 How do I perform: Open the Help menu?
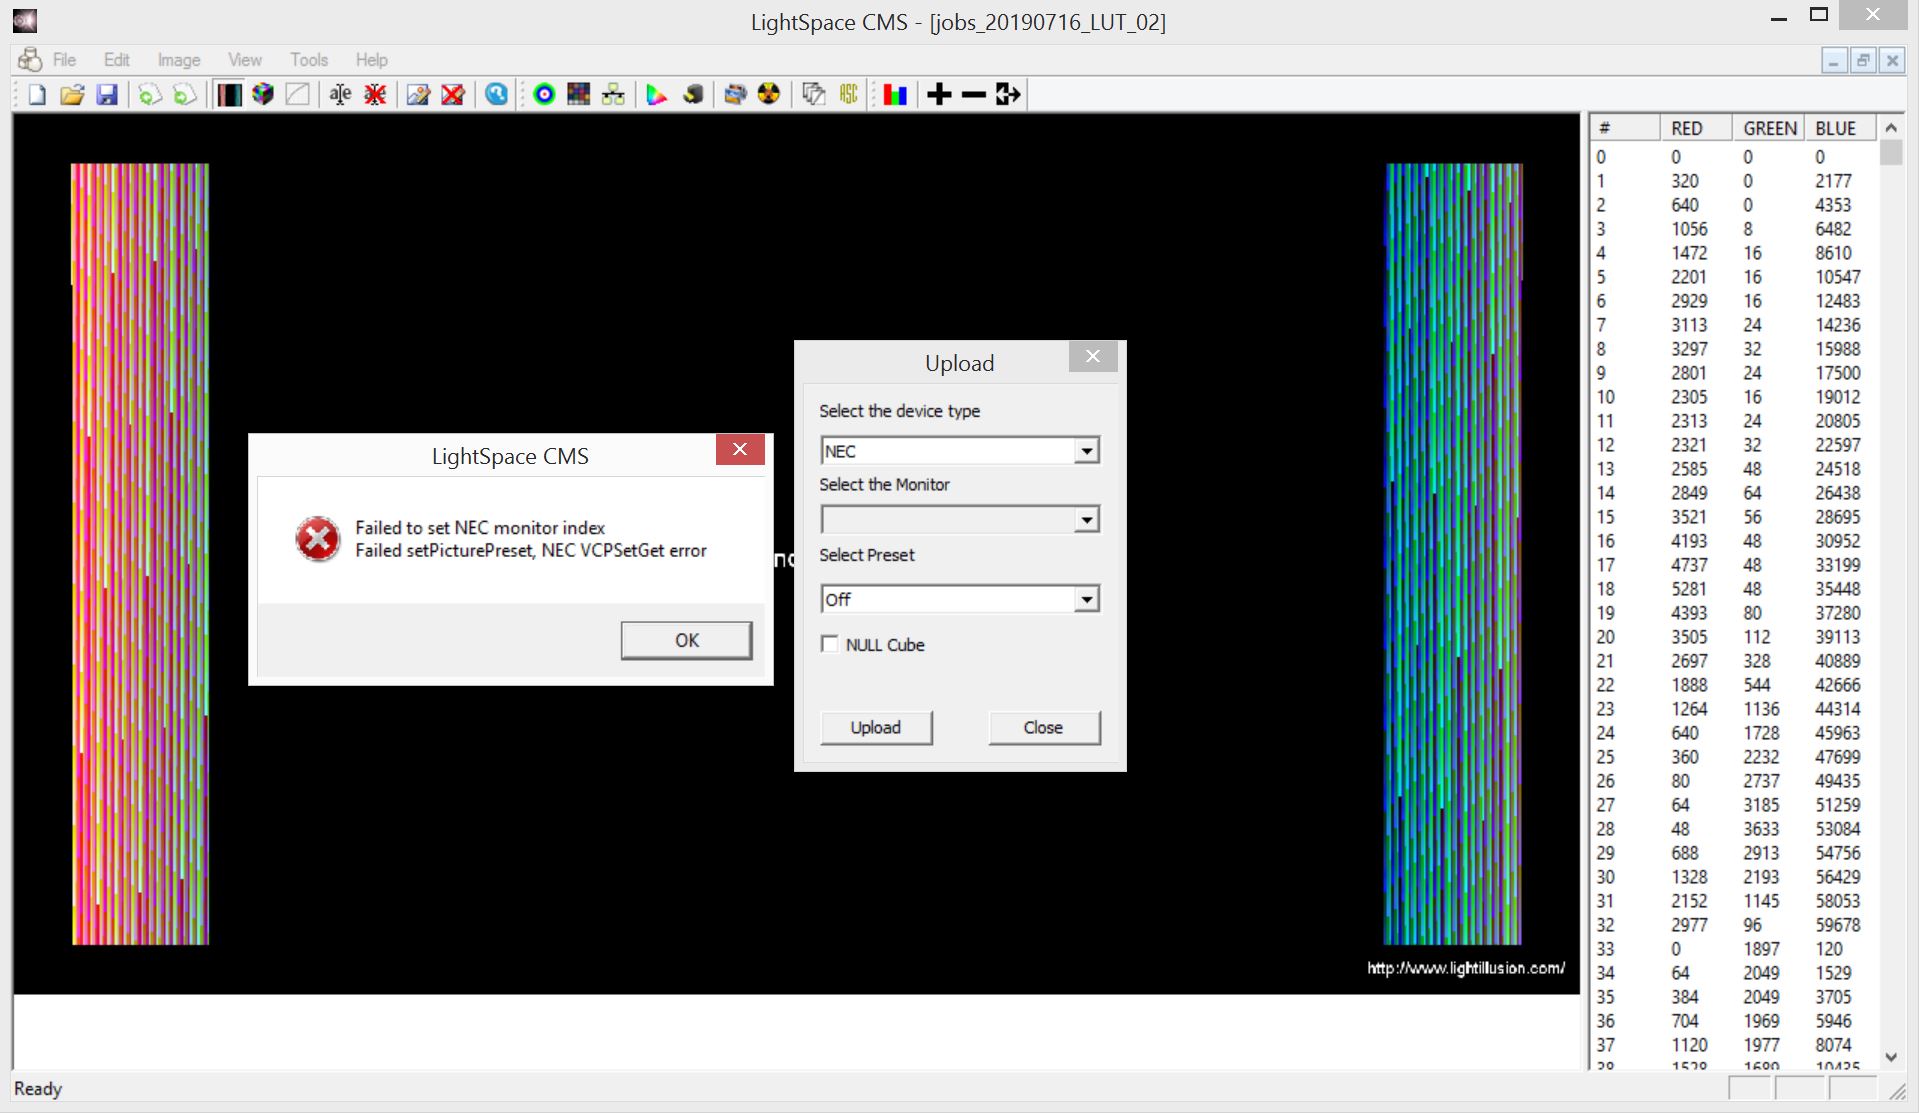tap(371, 60)
